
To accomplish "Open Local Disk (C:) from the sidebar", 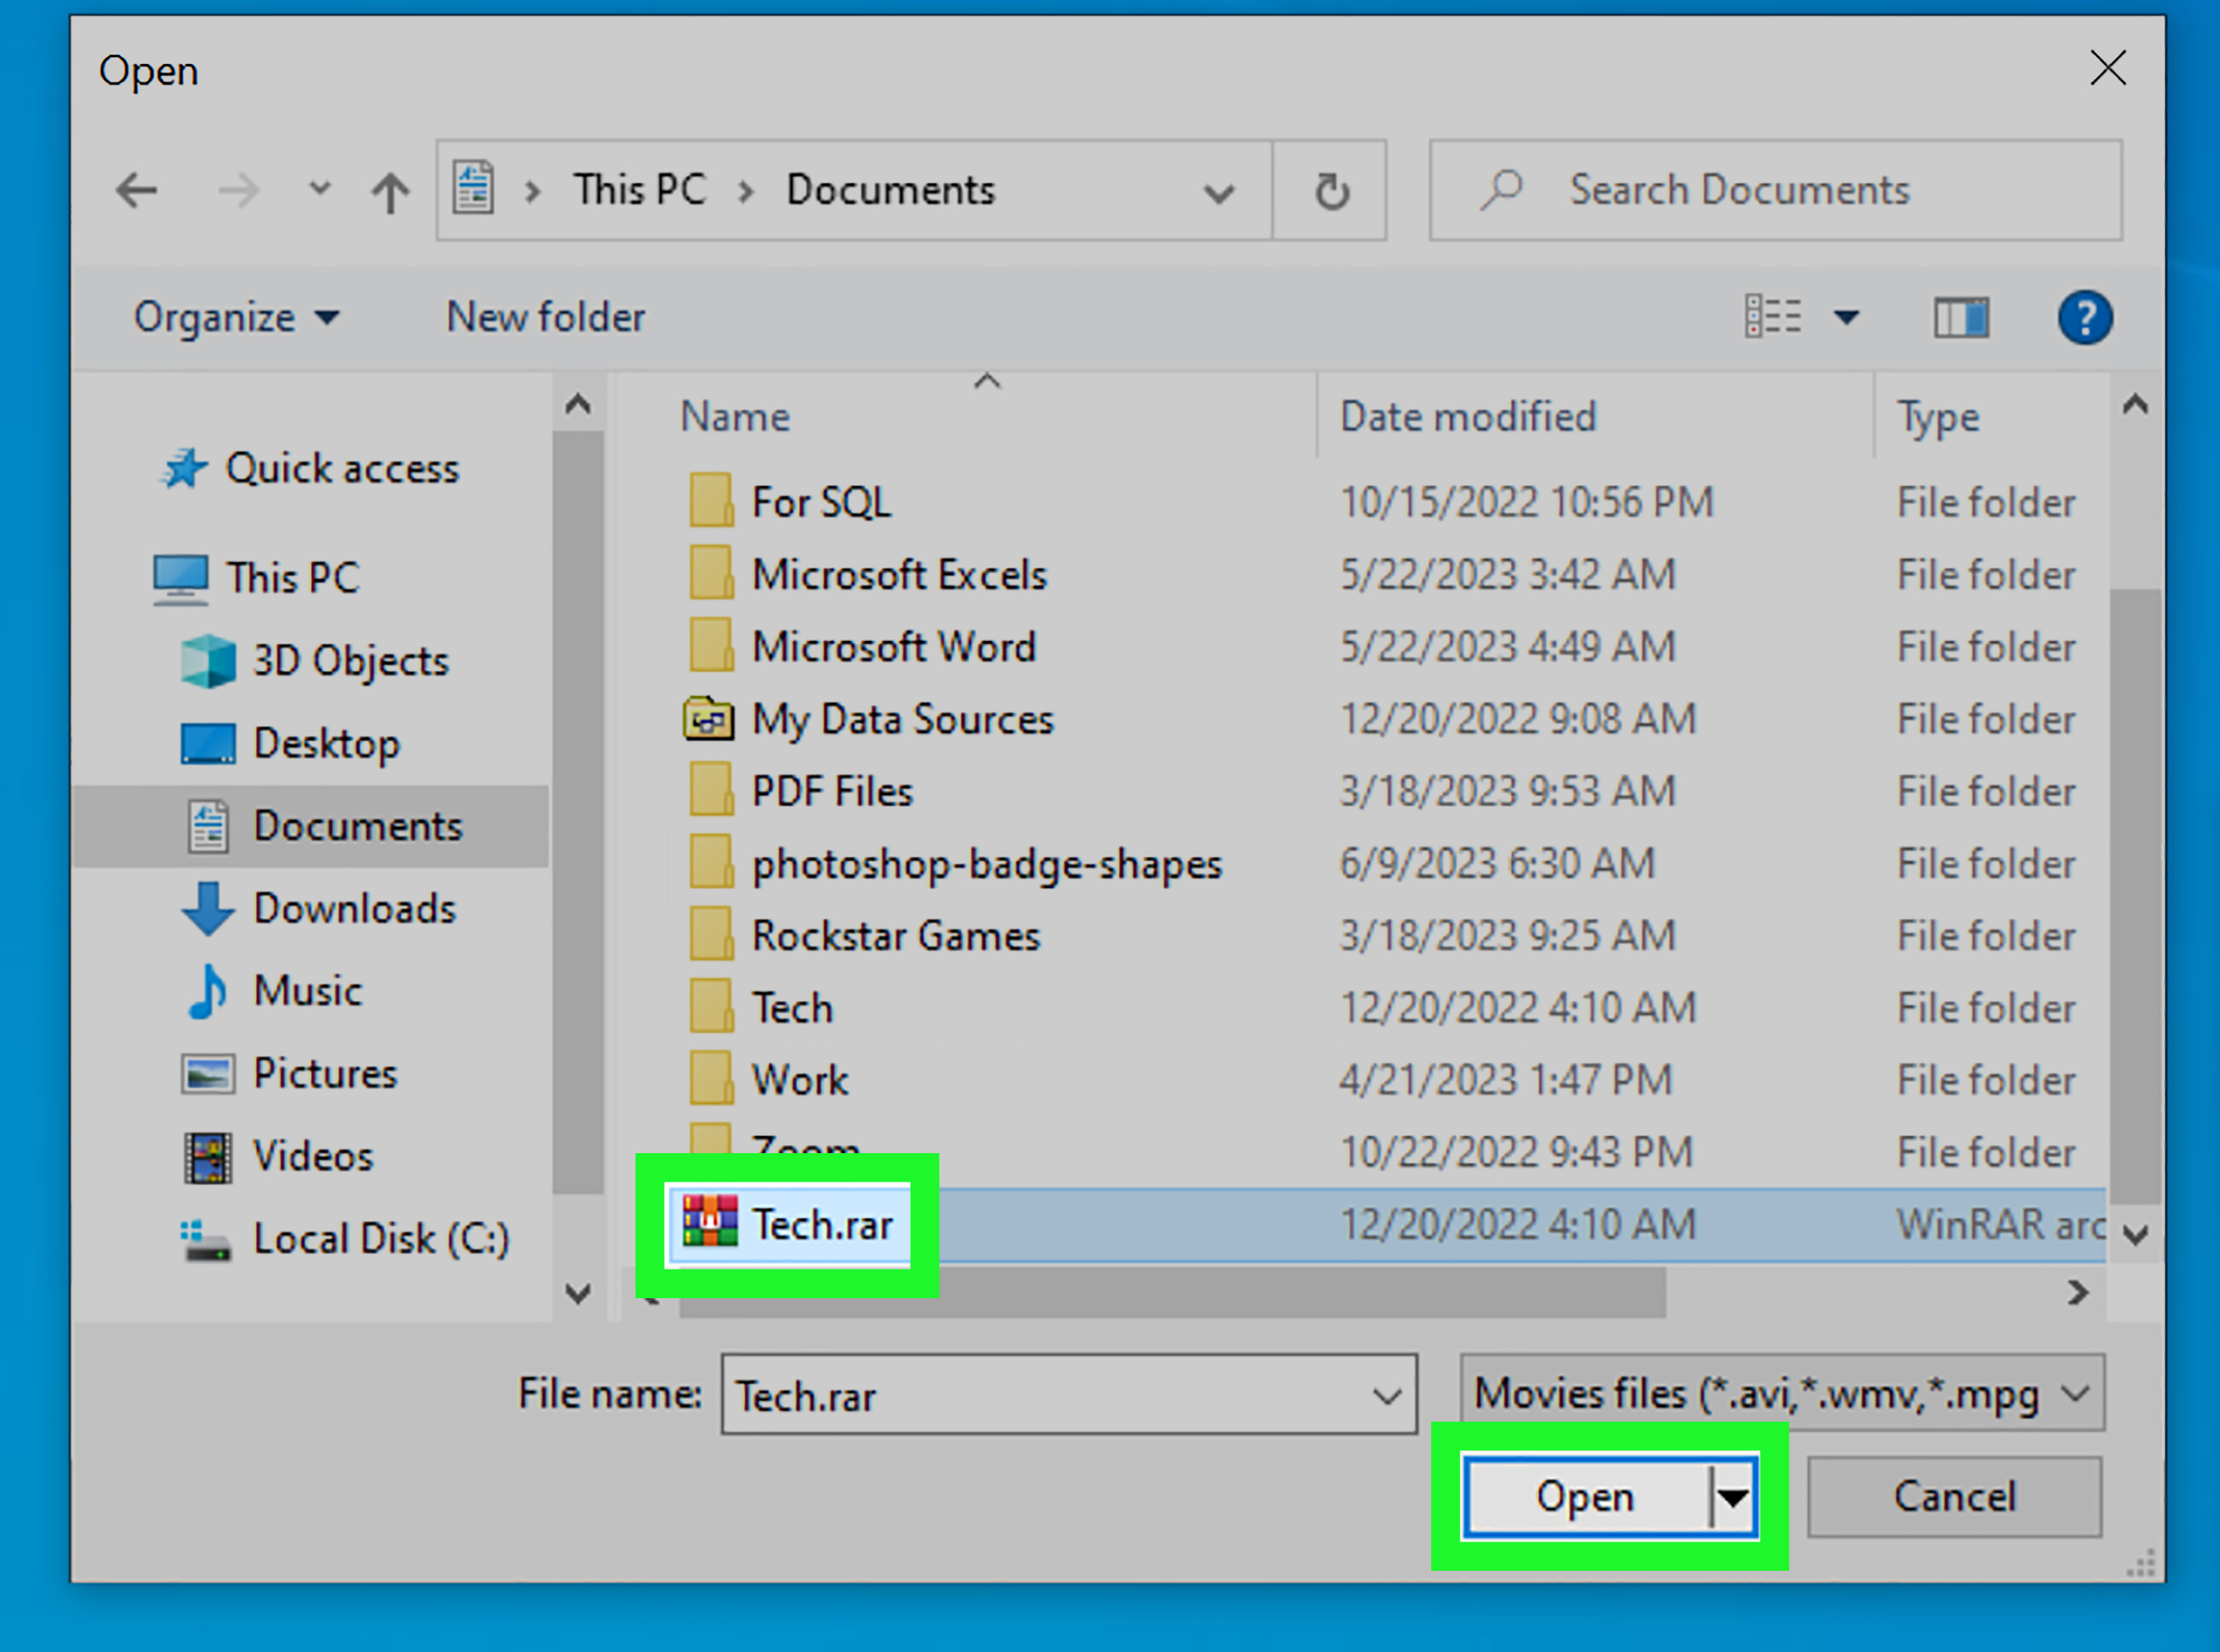I will pos(381,1237).
